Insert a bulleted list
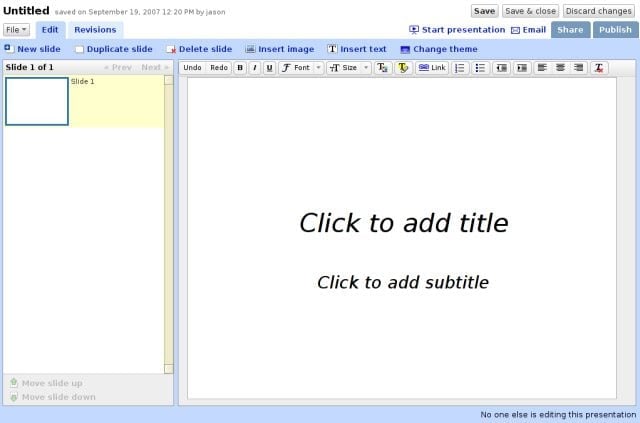640x423 pixels. (480, 68)
